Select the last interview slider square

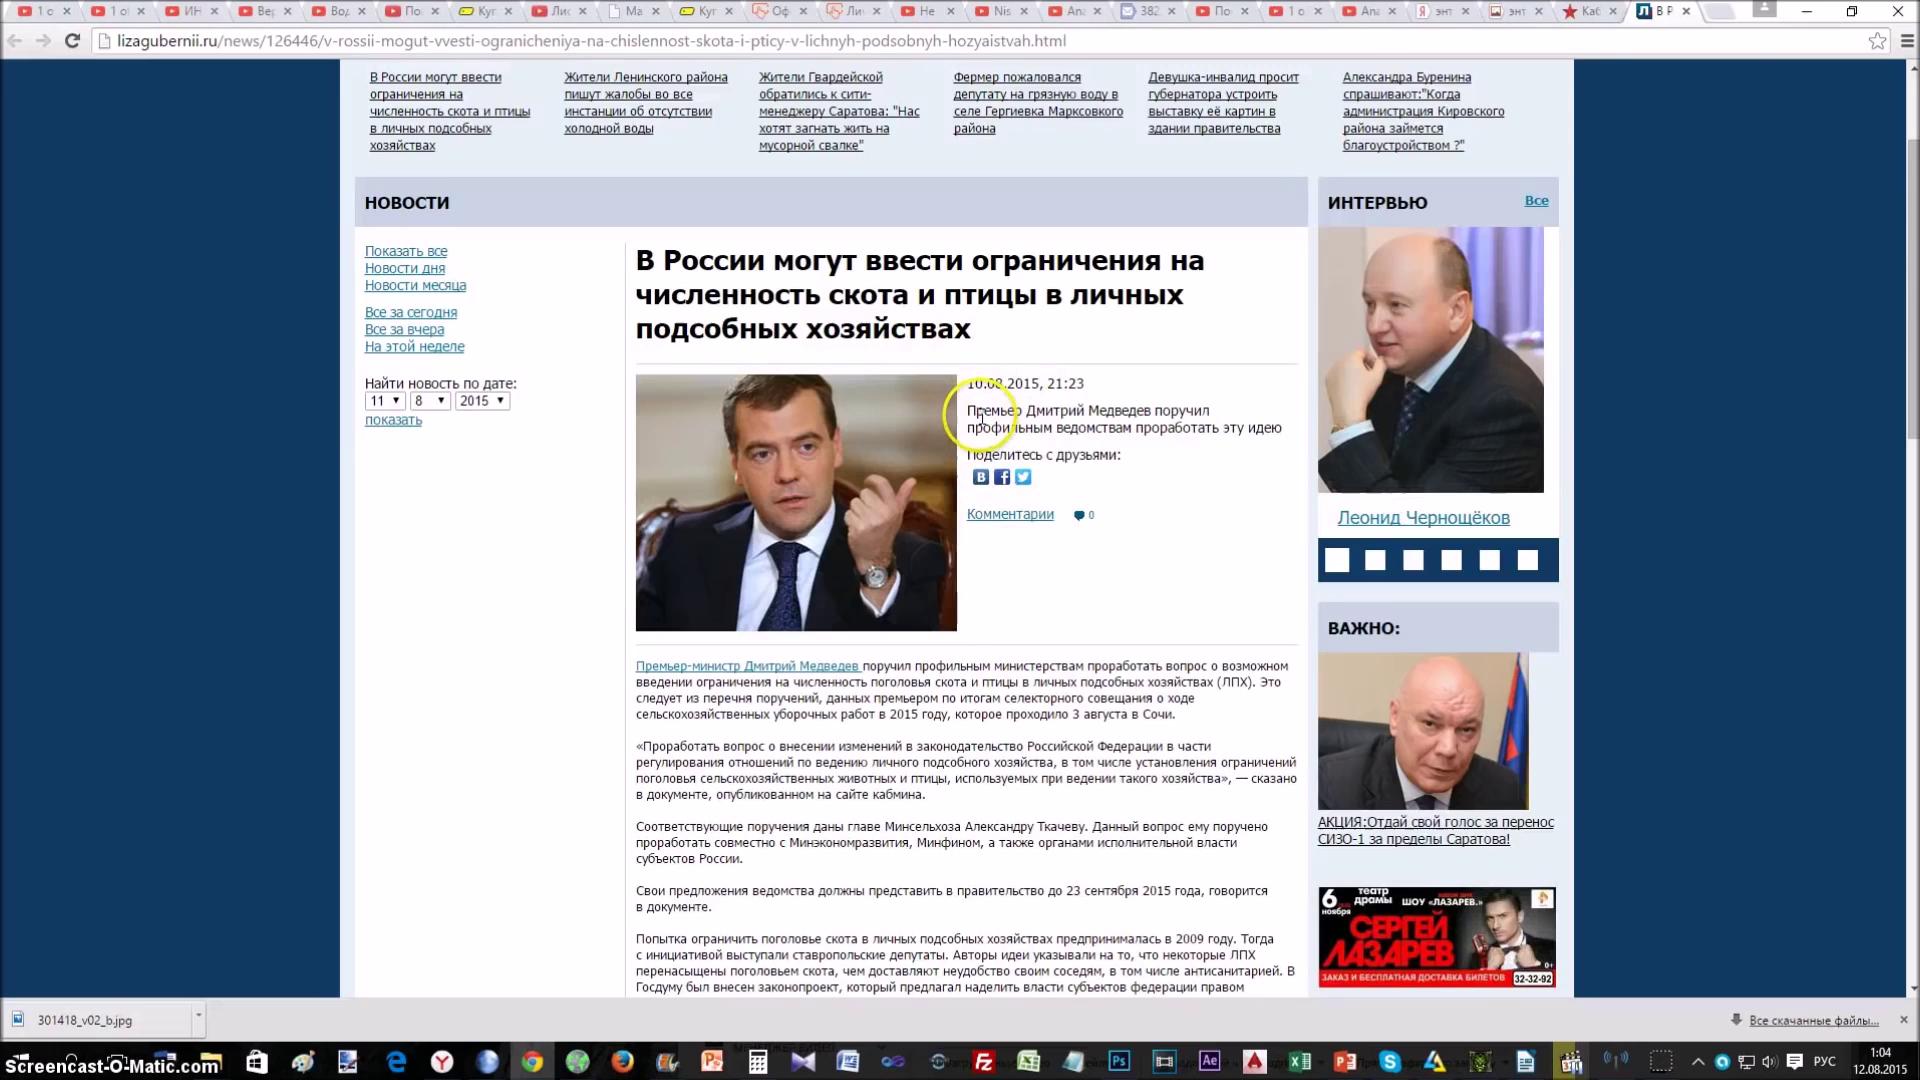click(x=1527, y=560)
